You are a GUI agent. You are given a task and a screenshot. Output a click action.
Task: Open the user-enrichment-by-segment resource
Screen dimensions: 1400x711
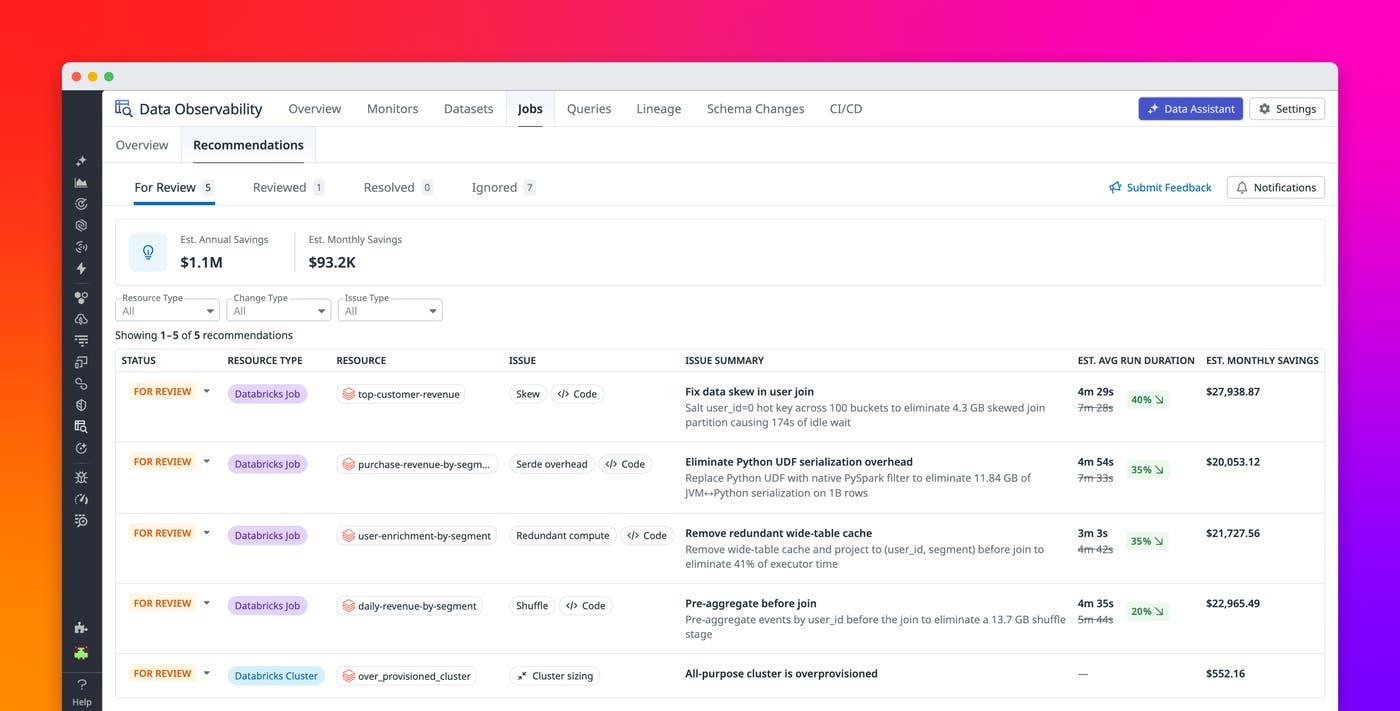coord(417,536)
